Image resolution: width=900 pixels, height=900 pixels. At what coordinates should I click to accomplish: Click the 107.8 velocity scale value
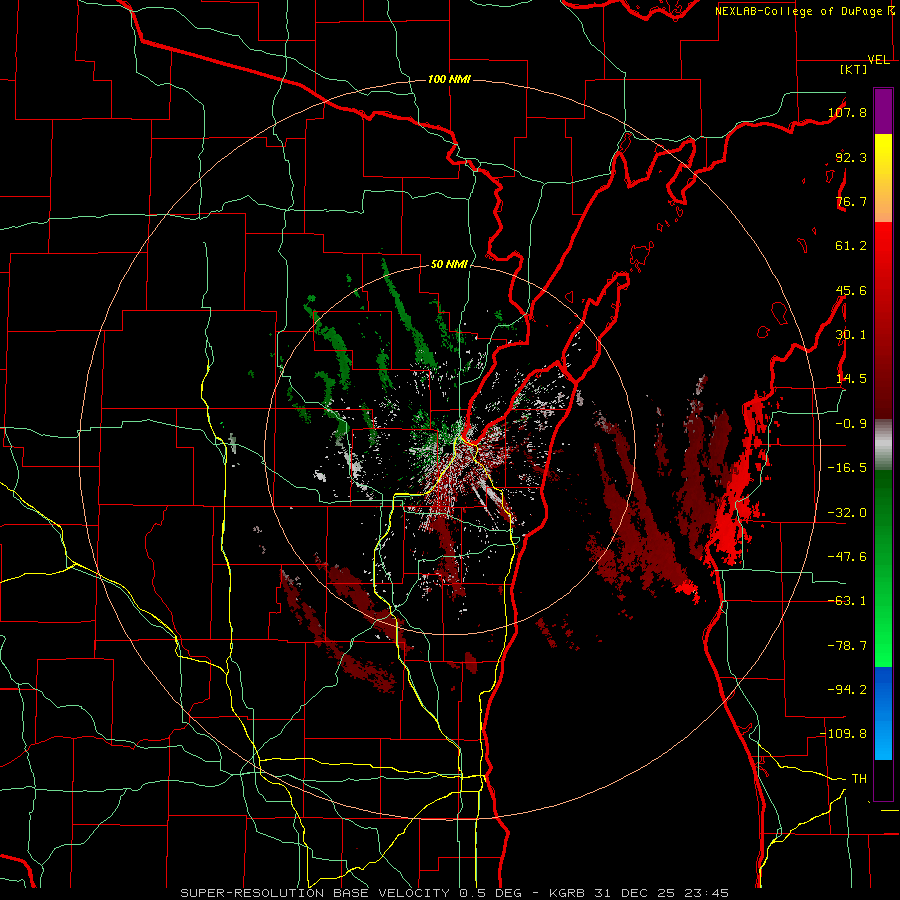click(x=847, y=112)
